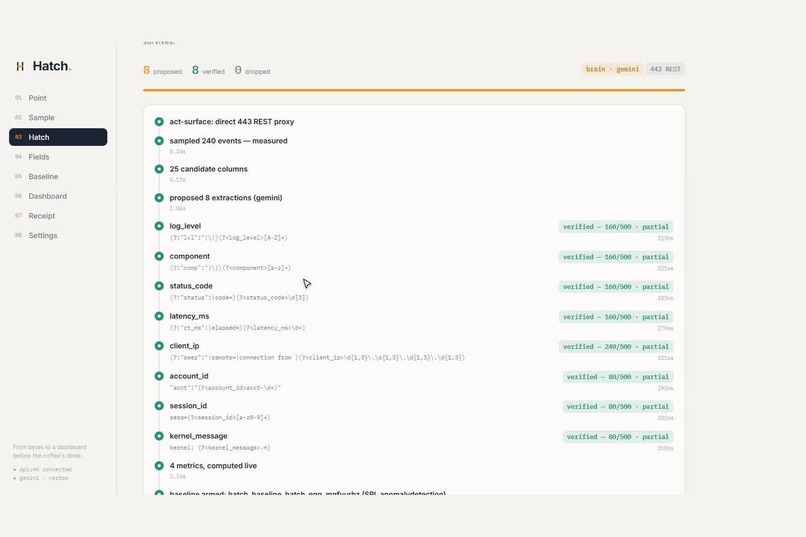Select the 25 candidate columns row

[209, 169]
